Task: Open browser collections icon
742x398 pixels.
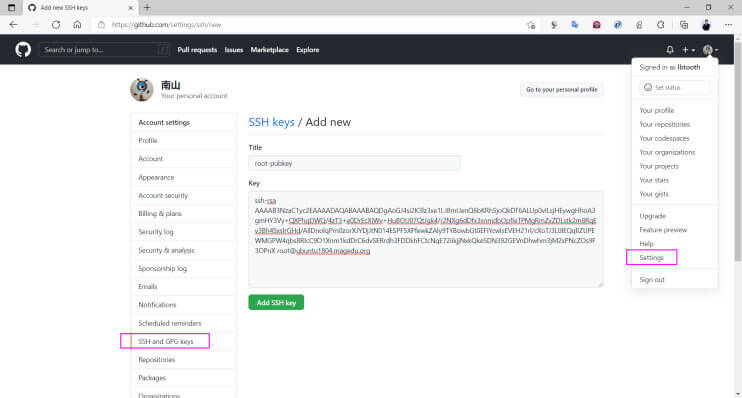Action: coord(684,25)
